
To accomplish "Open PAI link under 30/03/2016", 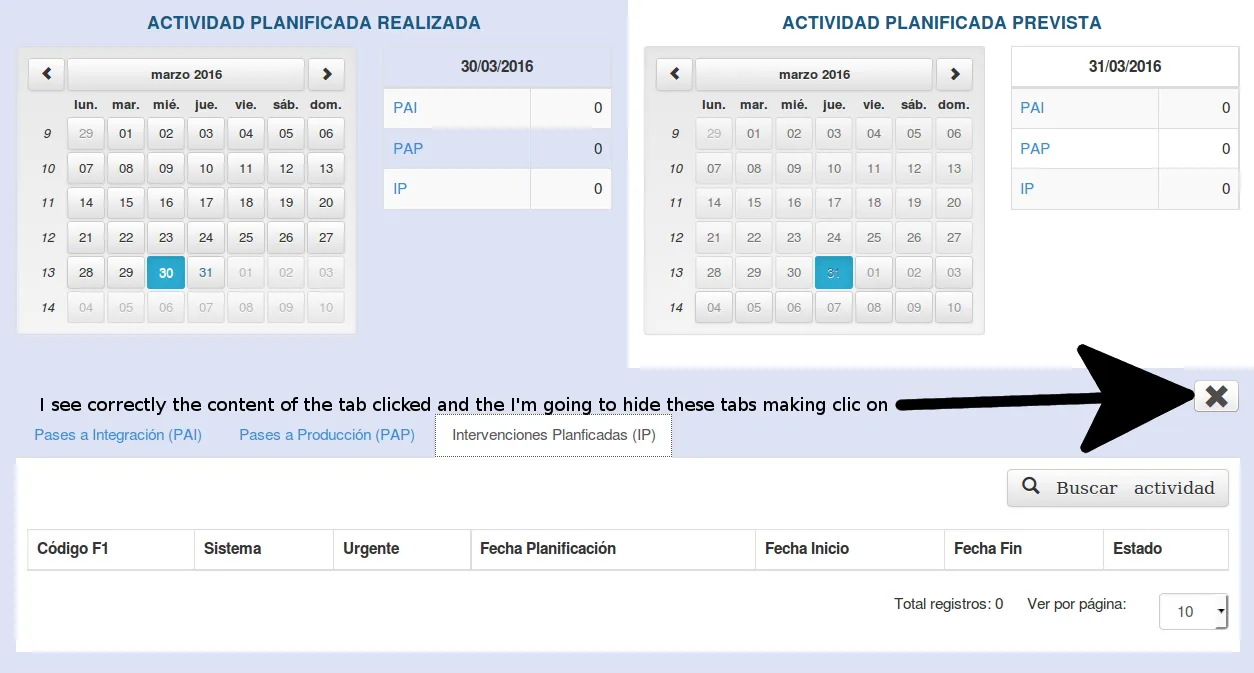I will point(405,108).
